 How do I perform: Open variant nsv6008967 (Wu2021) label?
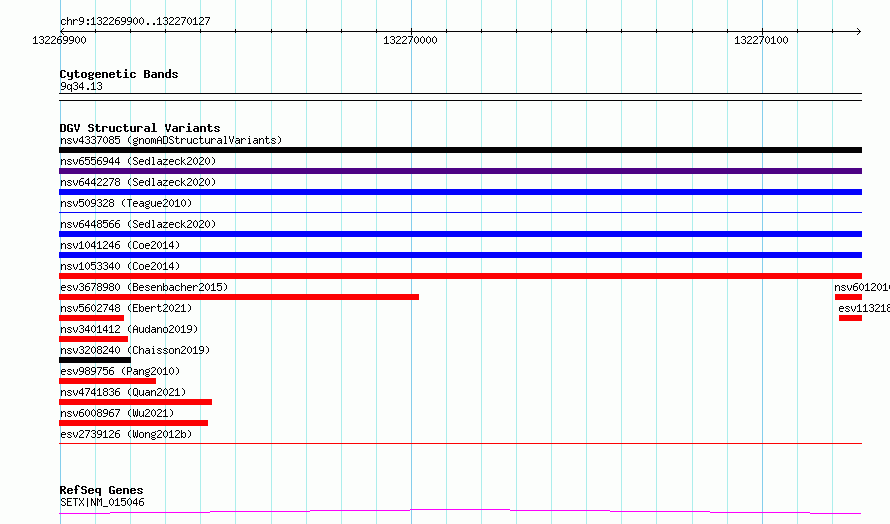tap(117, 413)
